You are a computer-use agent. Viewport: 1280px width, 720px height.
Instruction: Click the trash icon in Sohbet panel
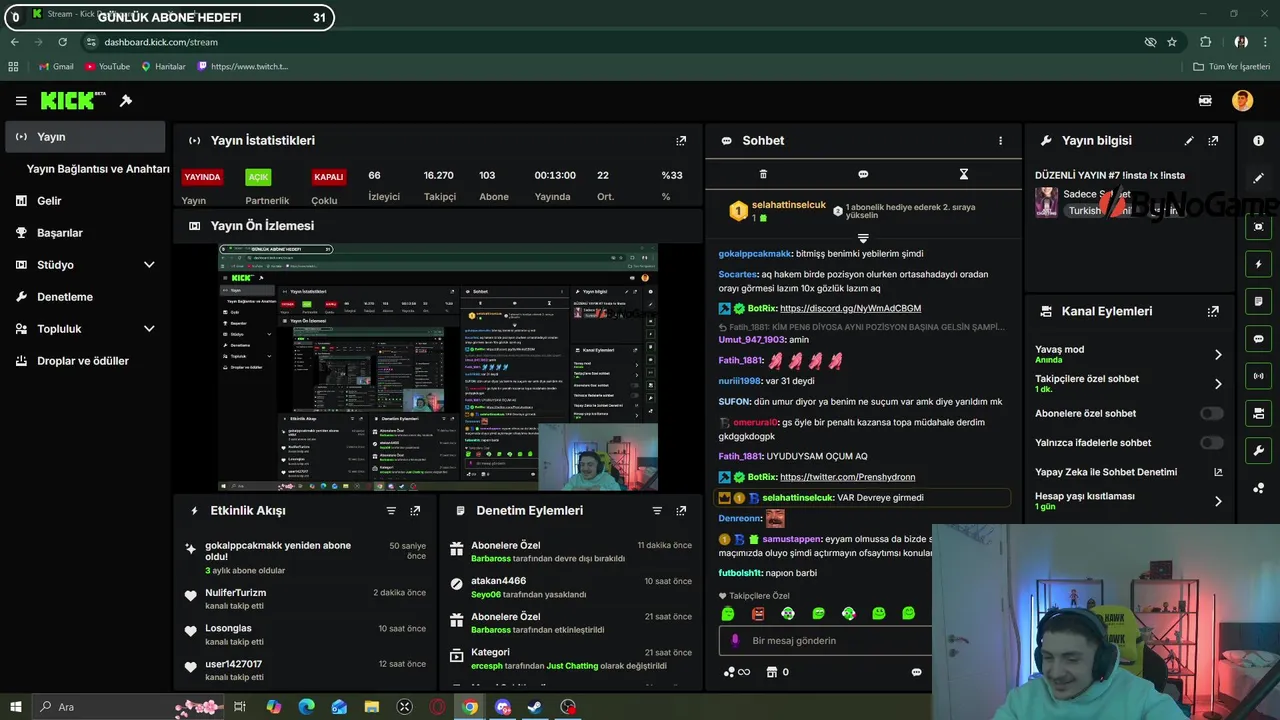click(763, 174)
